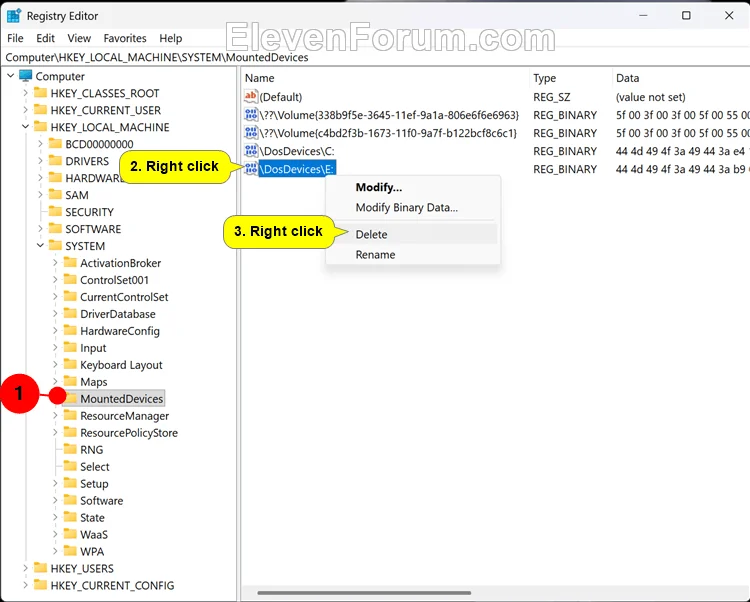Collapse the Computer root node
Viewport: 750px width, 602px height.
[11, 76]
